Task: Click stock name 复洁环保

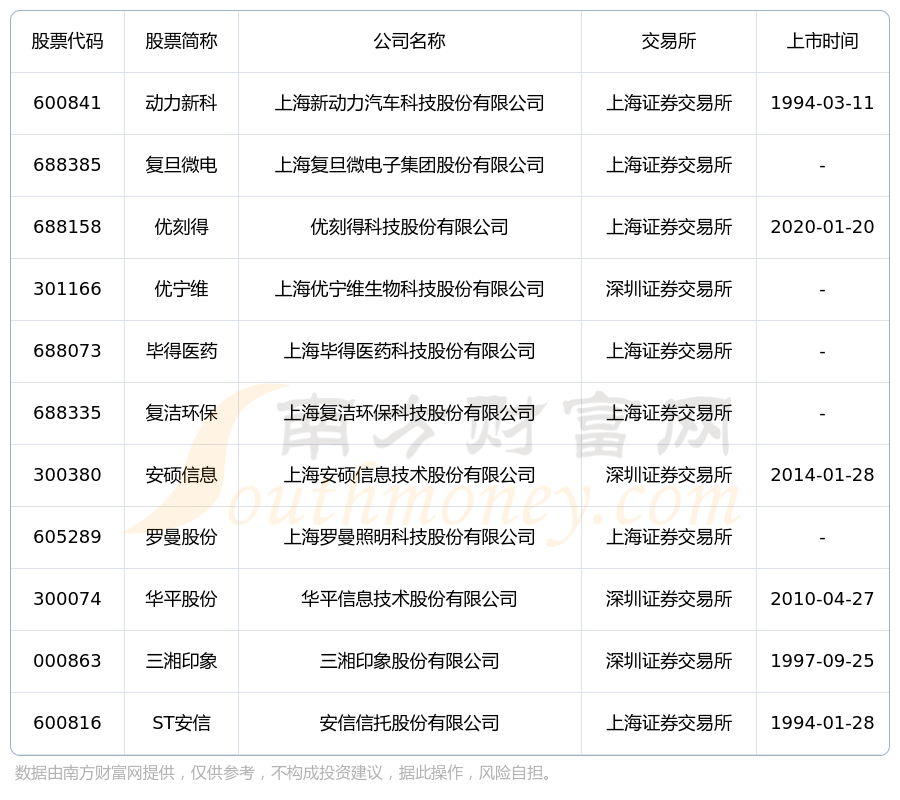Action: tap(181, 413)
